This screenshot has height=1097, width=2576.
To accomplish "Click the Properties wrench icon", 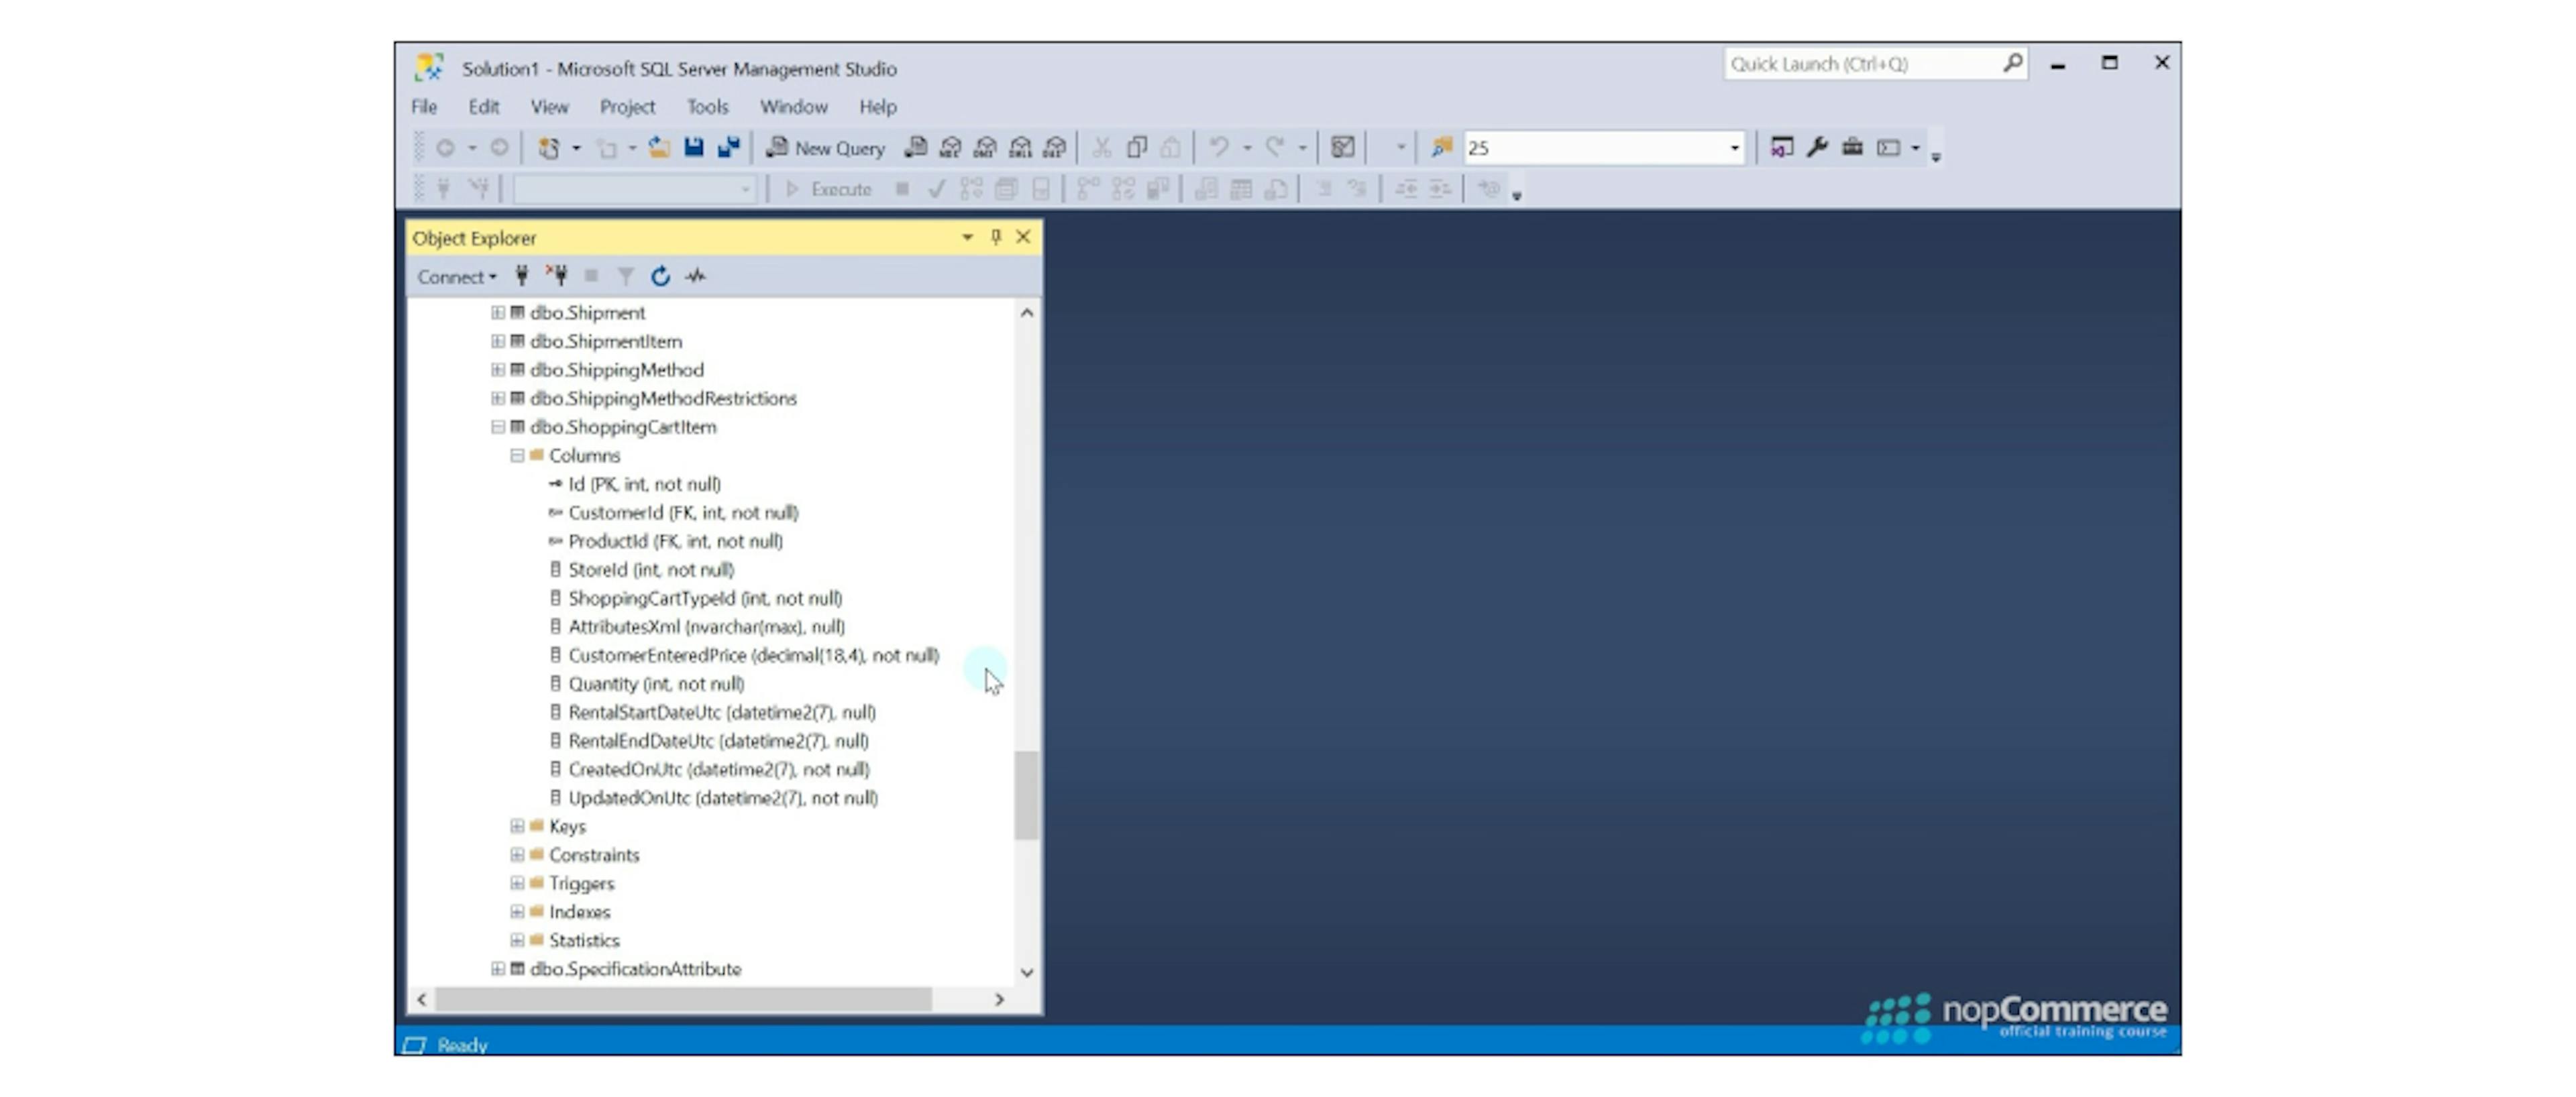I will click(x=1818, y=148).
